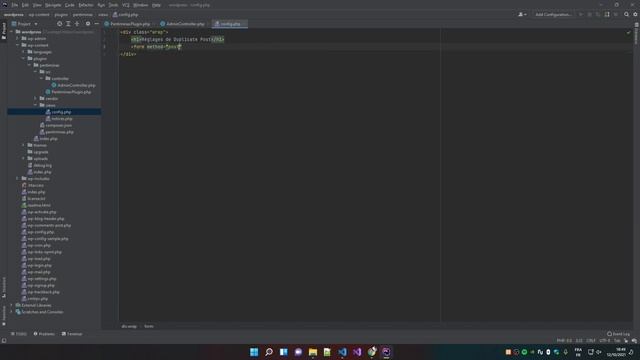Open the Navigate menu

53,5
